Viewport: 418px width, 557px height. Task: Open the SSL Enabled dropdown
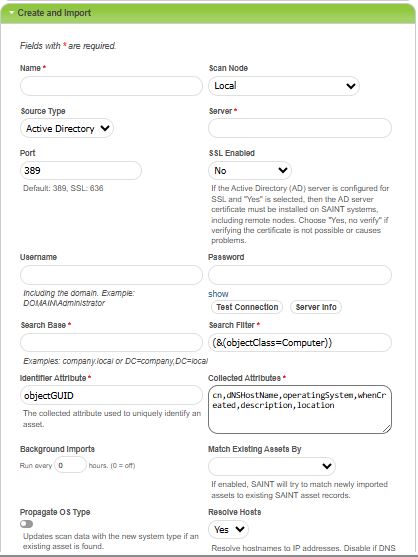point(250,171)
